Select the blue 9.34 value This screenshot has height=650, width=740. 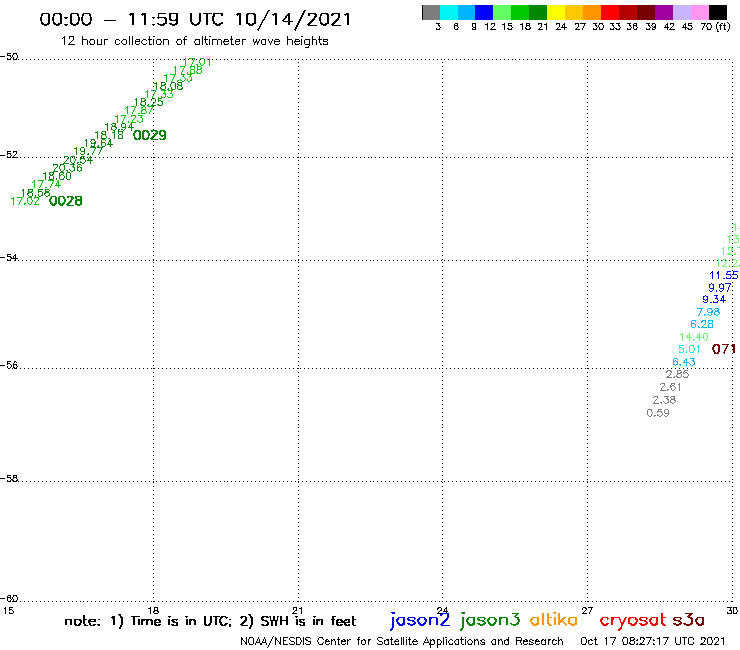[x=714, y=299]
